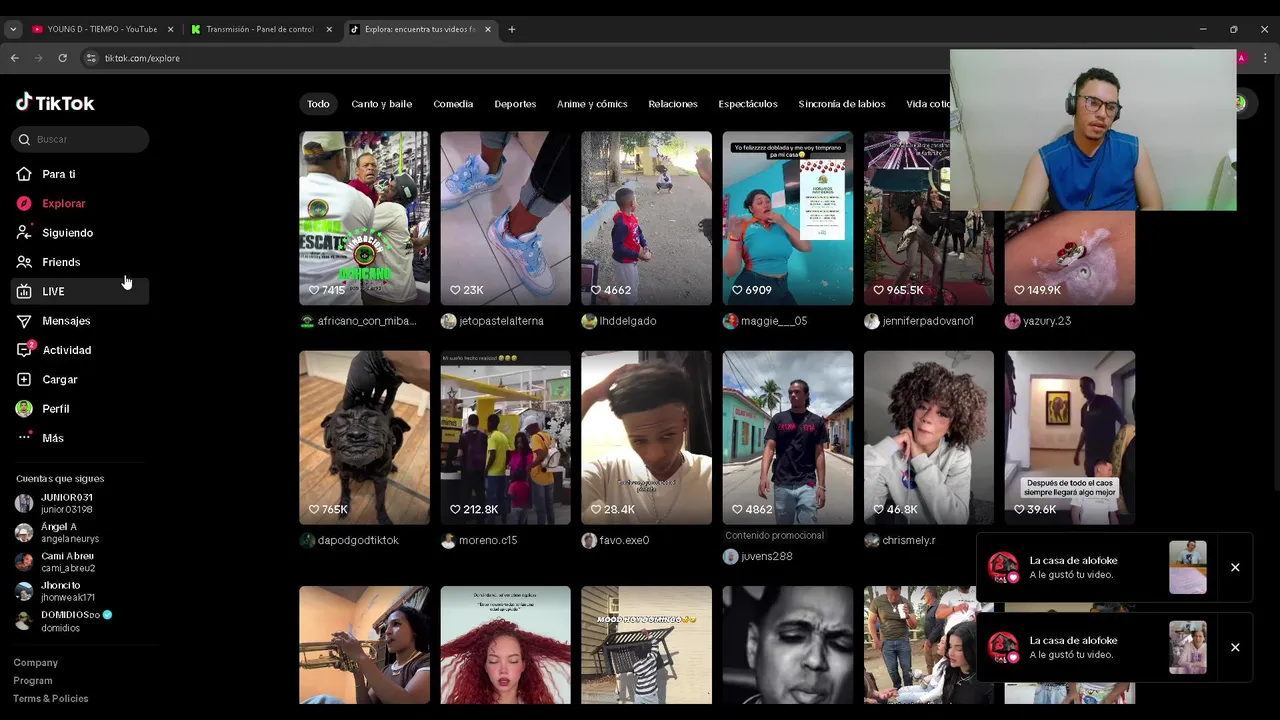Click the search magnifier icon
1280x720 pixels.
tap(24, 139)
